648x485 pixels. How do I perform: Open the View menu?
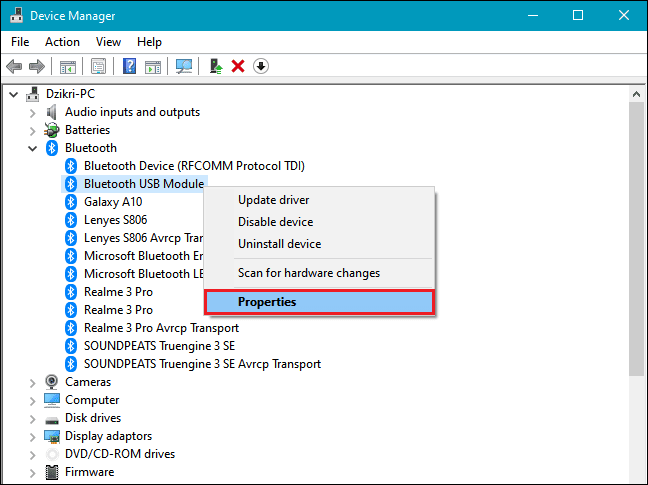click(108, 42)
